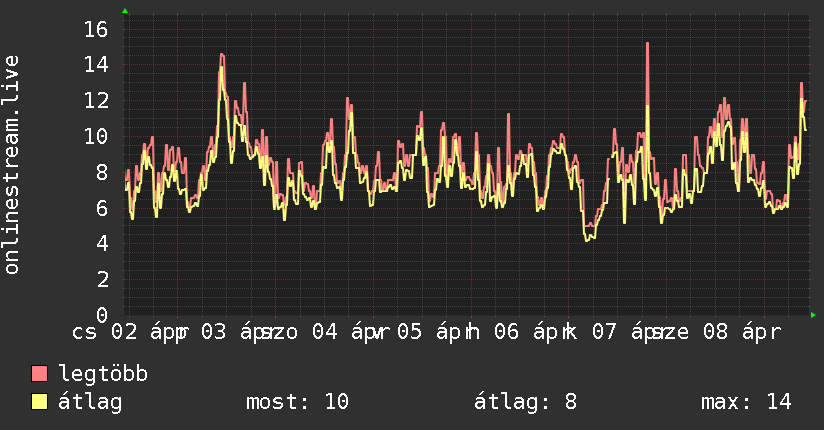Click the '07' x-axis date label

pyautogui.click(x=604, y=332)
